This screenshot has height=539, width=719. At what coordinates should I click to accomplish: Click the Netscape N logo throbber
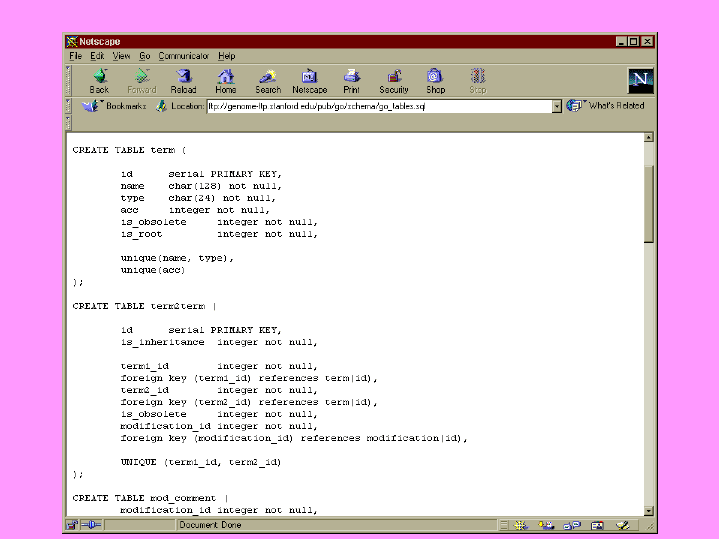point(641,80)
